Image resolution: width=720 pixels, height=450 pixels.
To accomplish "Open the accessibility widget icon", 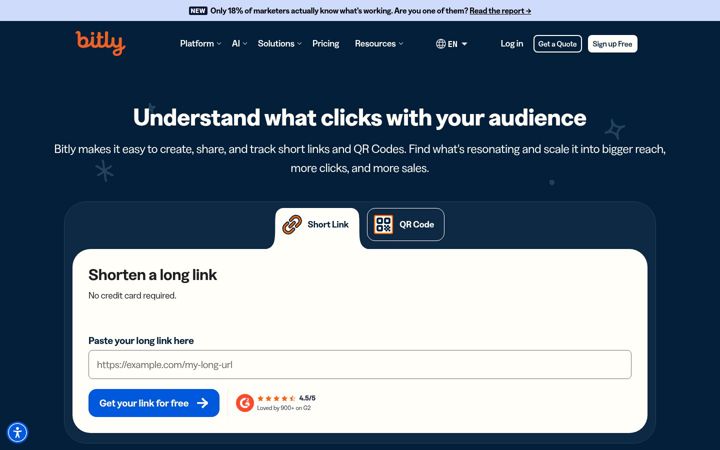I will pos(17,433).
